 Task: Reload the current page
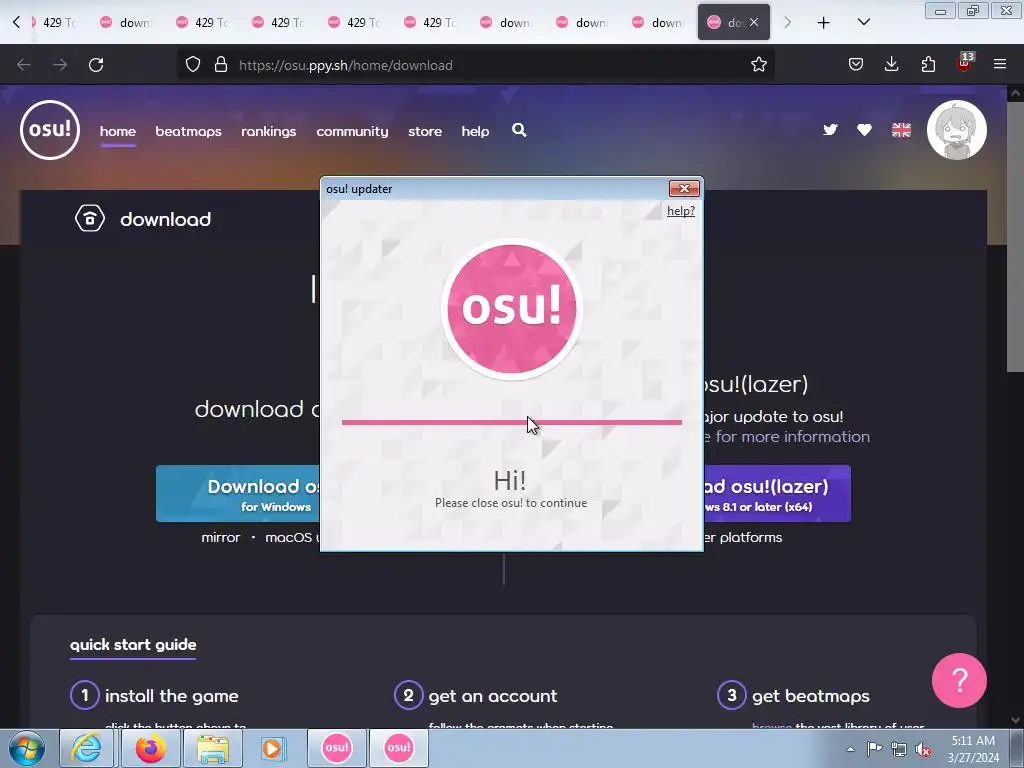(x=96, y=65)
